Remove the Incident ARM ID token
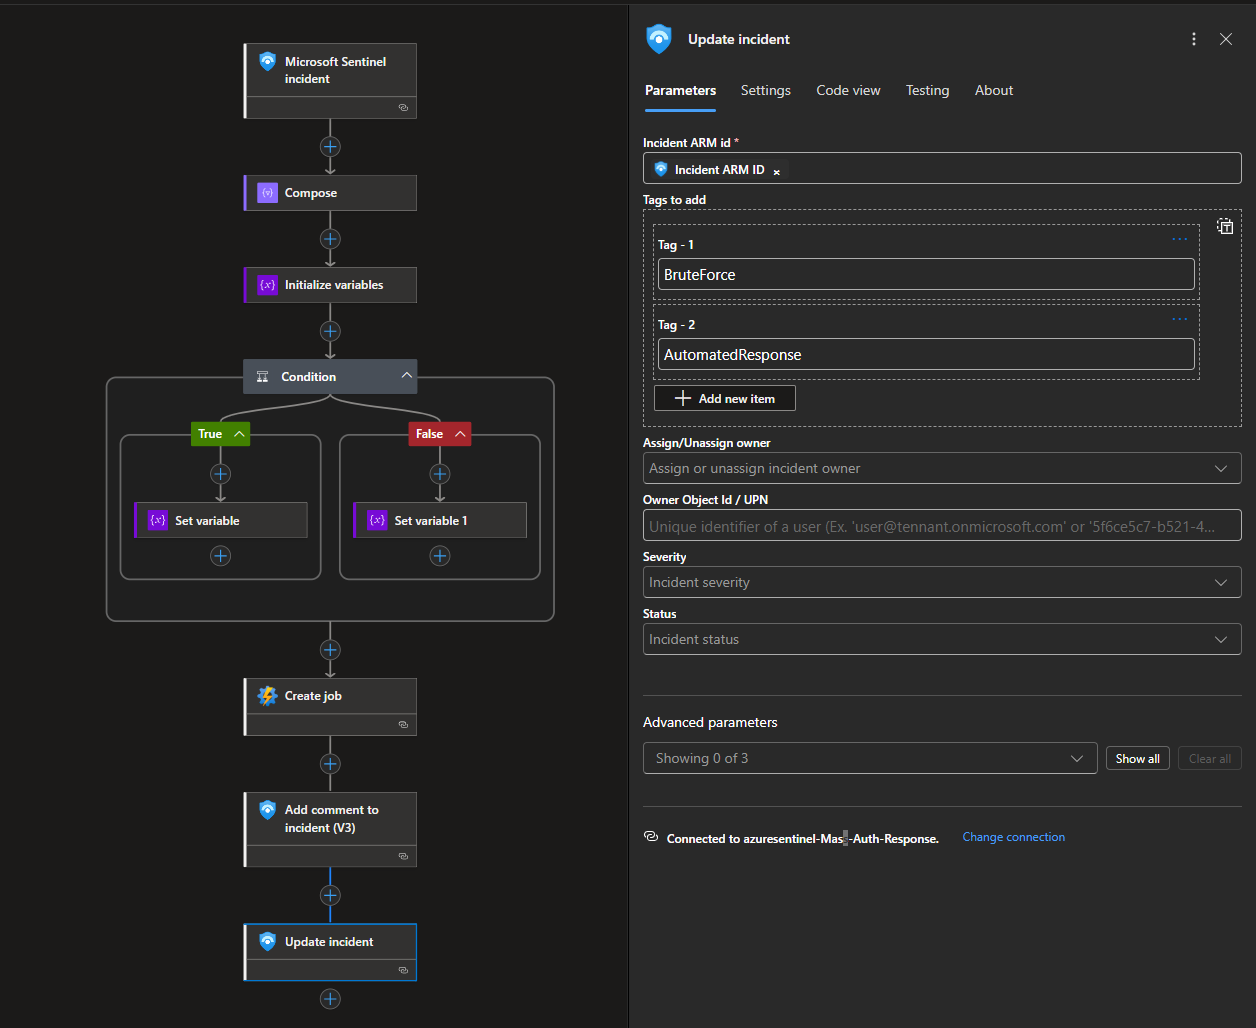 [x=777, y=171]
